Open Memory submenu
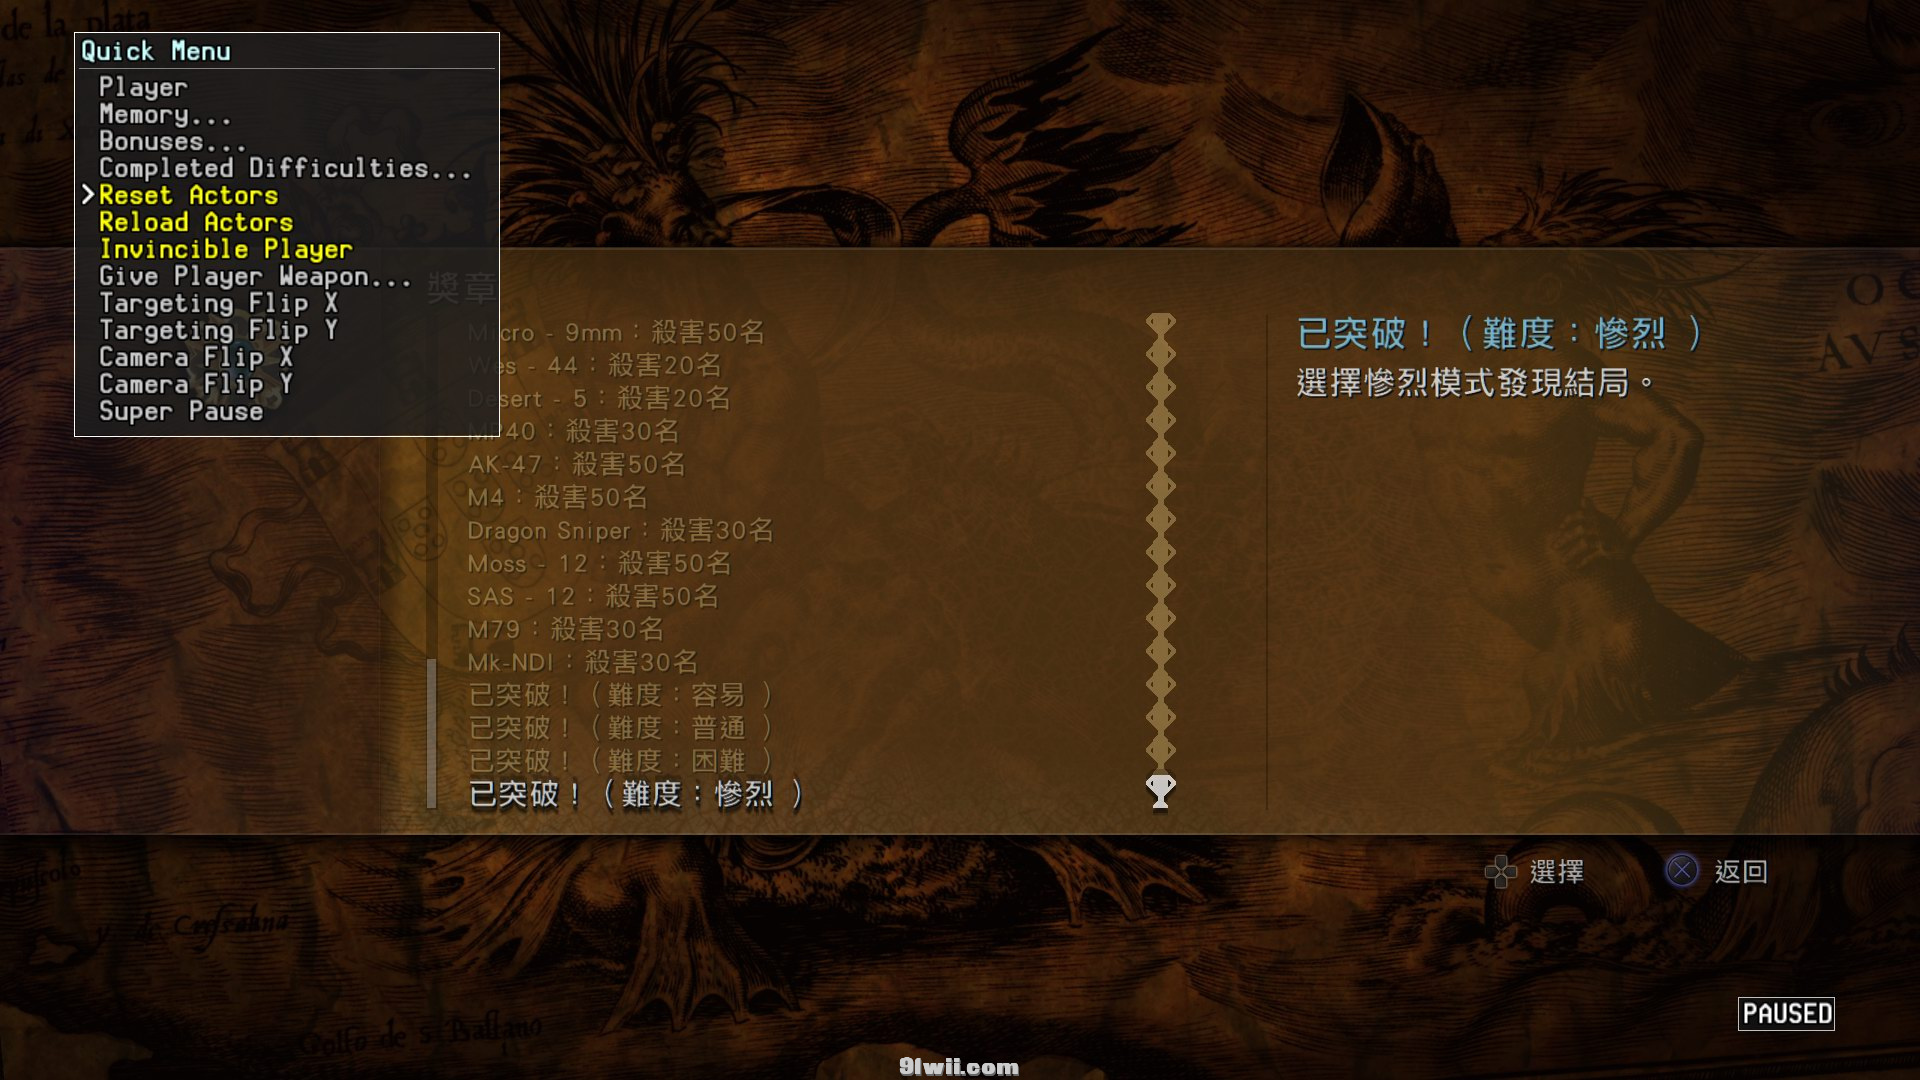 pos(165,113)
